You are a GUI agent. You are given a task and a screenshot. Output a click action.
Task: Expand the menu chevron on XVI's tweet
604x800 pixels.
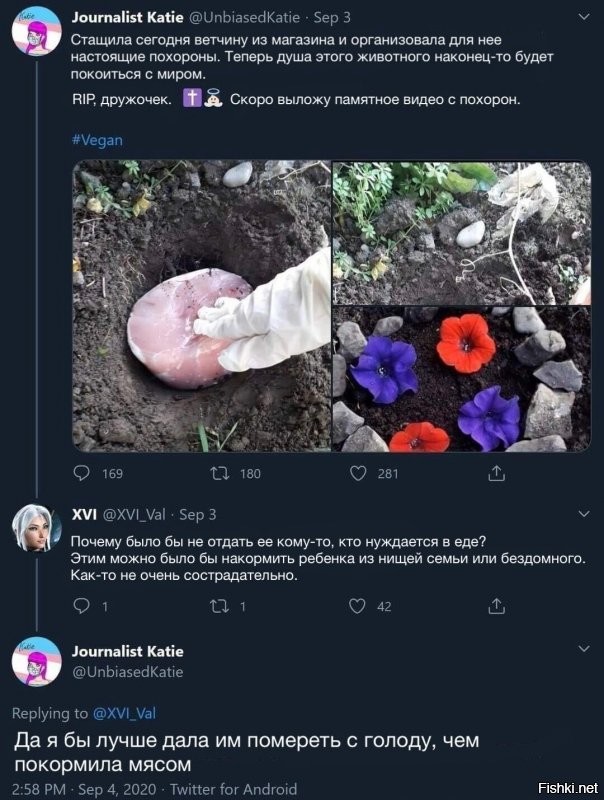point(584,513)
